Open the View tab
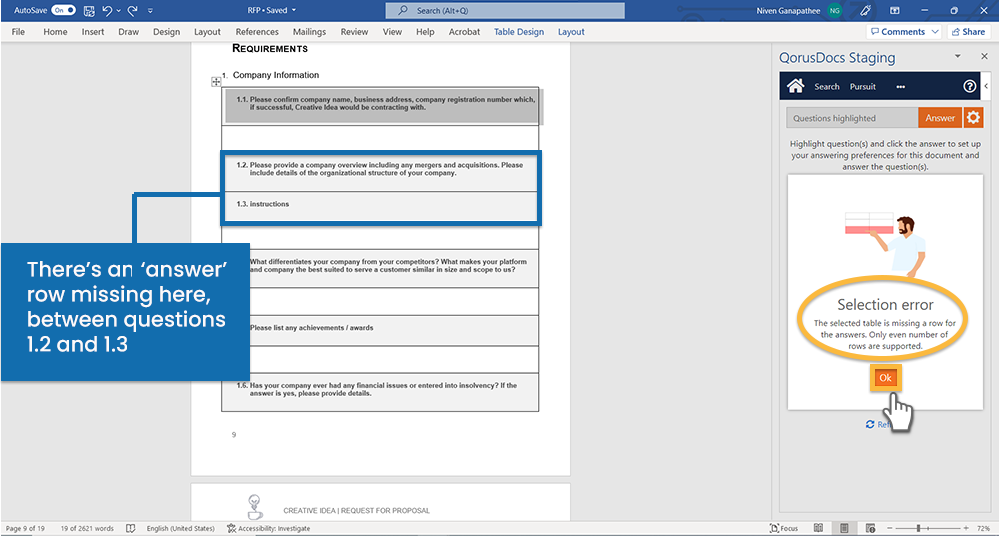The width and height of the screenshot is (1001, 536). click(x=392, y=32)
